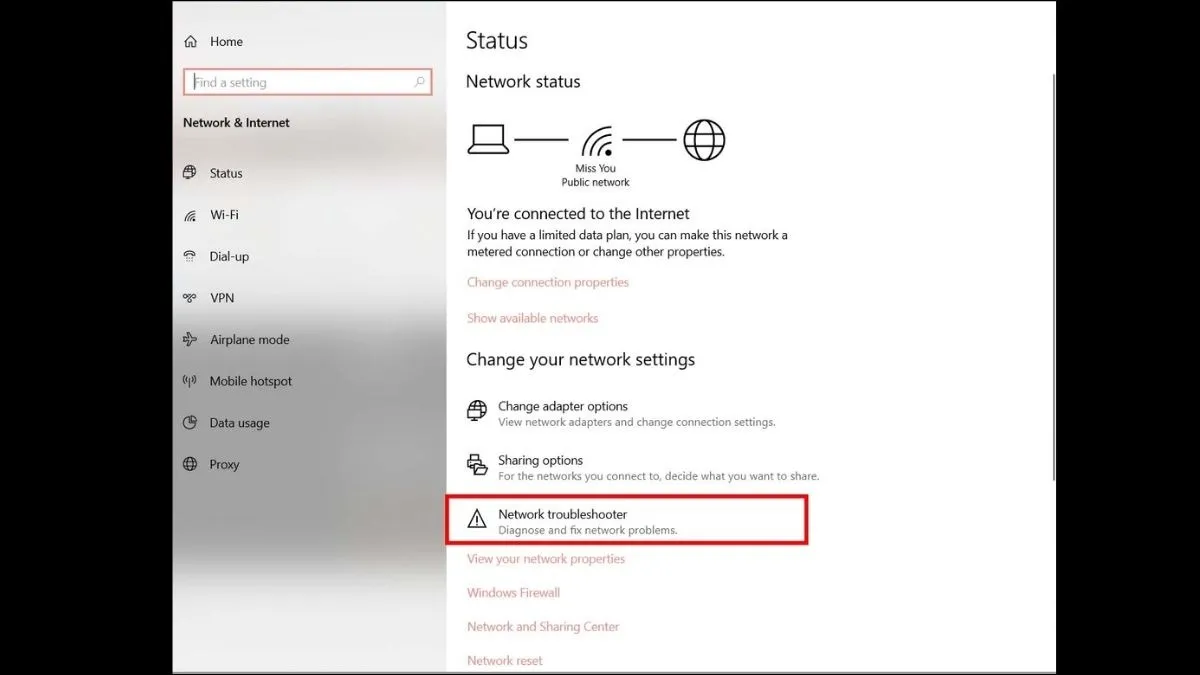Select the Mobile hotspot icon
The width and height of the screenshot is (1200, 675).
(191, 381)
